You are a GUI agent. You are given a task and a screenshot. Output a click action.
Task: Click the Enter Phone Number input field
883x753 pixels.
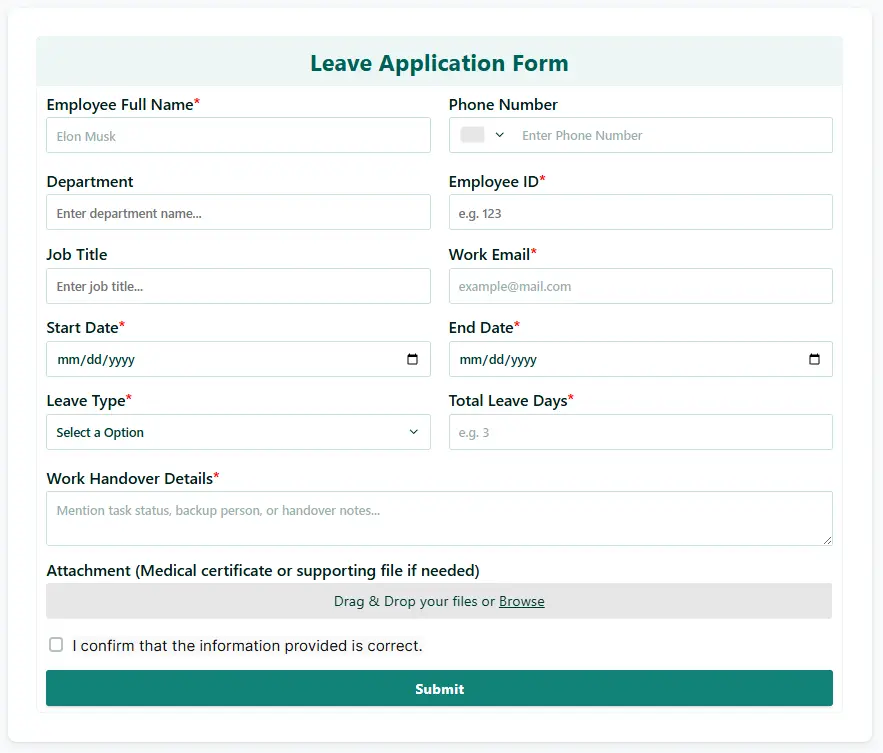(x=670, y=135)
